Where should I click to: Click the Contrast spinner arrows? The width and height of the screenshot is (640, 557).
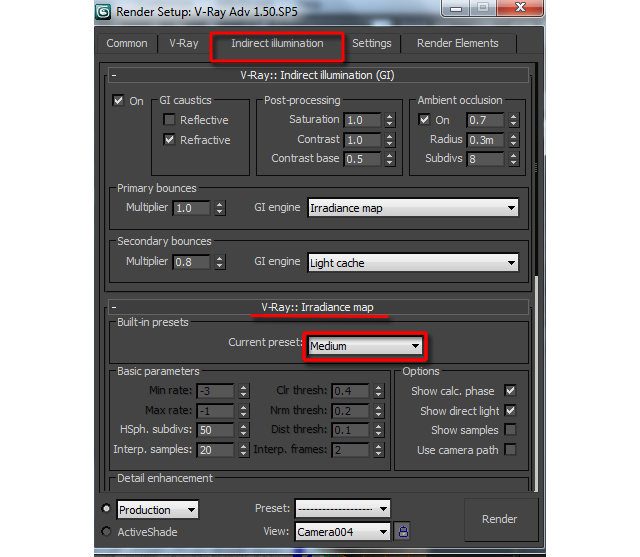click(x=389, y=140)
